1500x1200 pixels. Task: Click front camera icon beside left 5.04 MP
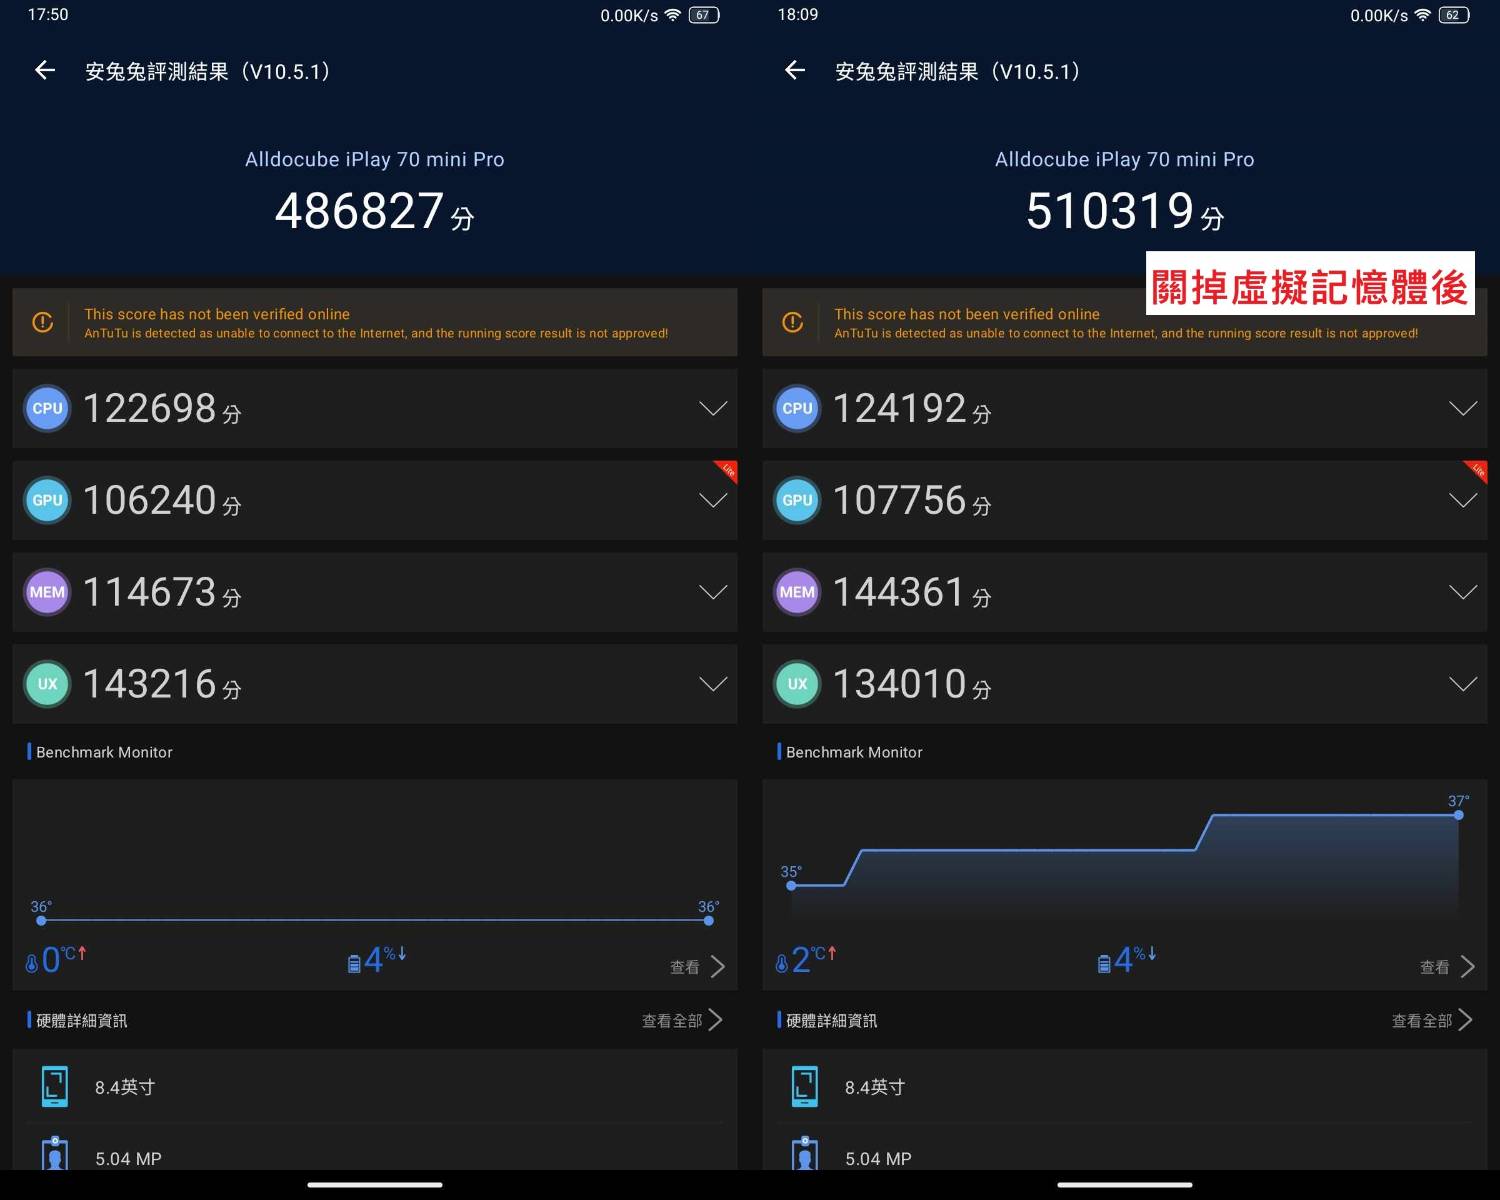coord(55,1153)
